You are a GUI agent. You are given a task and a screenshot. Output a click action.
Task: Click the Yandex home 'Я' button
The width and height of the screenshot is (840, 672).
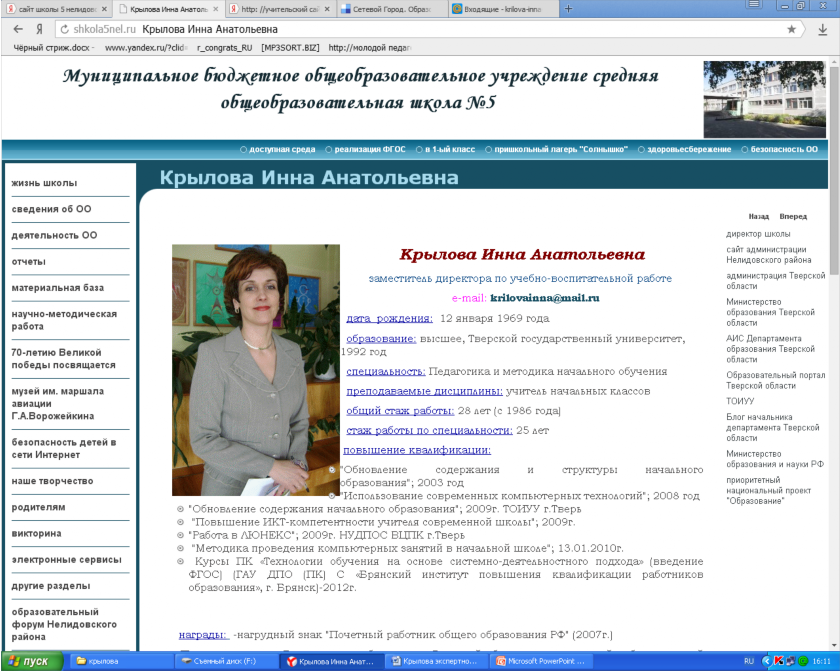point(39,29)
